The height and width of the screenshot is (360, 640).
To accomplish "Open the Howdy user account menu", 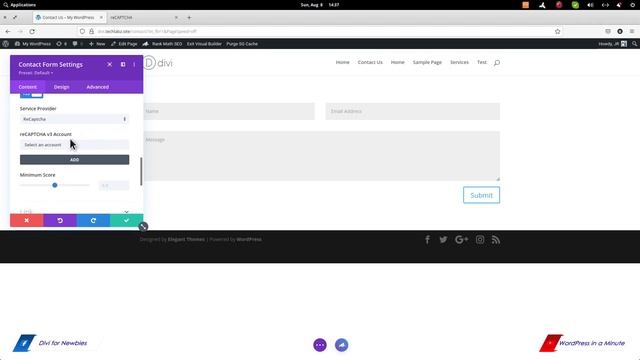I will pos(612,44).
